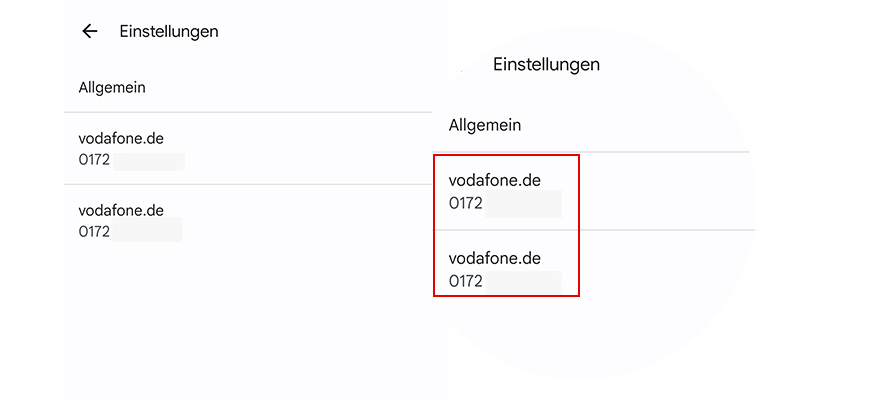The width and height of the screenshot is (879, 400).
Task: Click the divider under Allgemein in the left list
Action: click(248, 112)
